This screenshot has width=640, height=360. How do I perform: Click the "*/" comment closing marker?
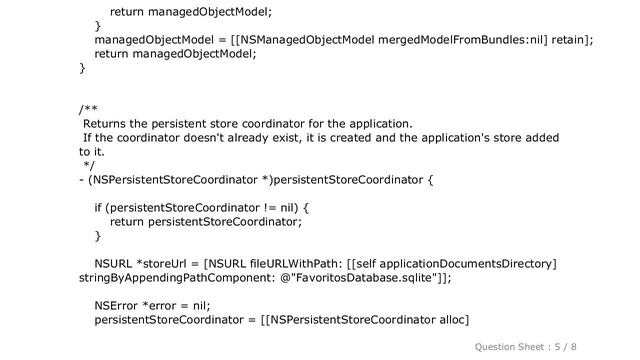(x=89, y=165)
